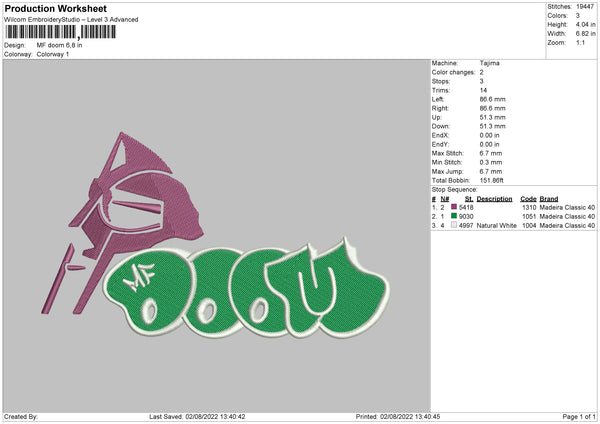600x424 pixels.
Task: Click the Max Stitch value 6.7 mm
Action: pos(491,153)
